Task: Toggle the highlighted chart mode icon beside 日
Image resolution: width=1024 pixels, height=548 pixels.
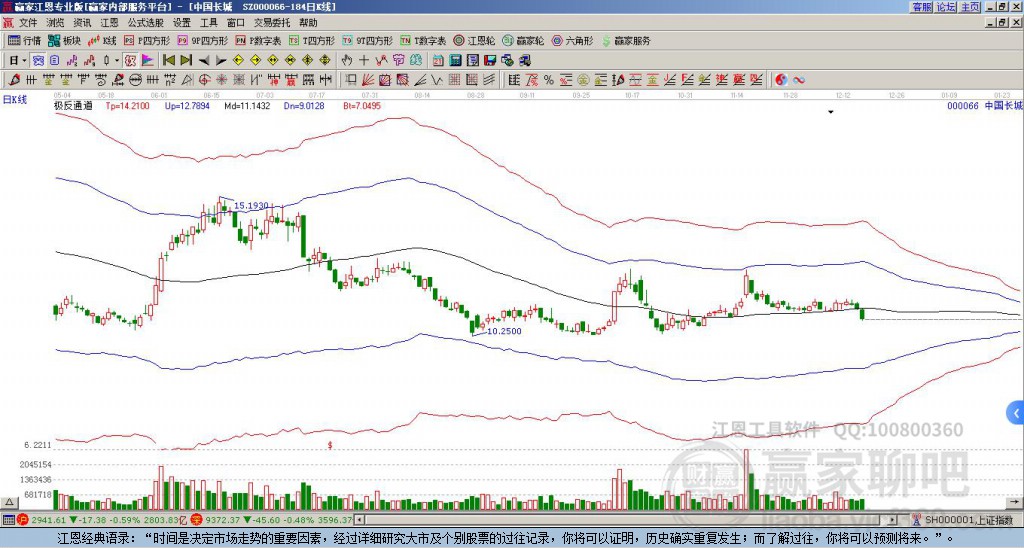Action: click(38, 61)
